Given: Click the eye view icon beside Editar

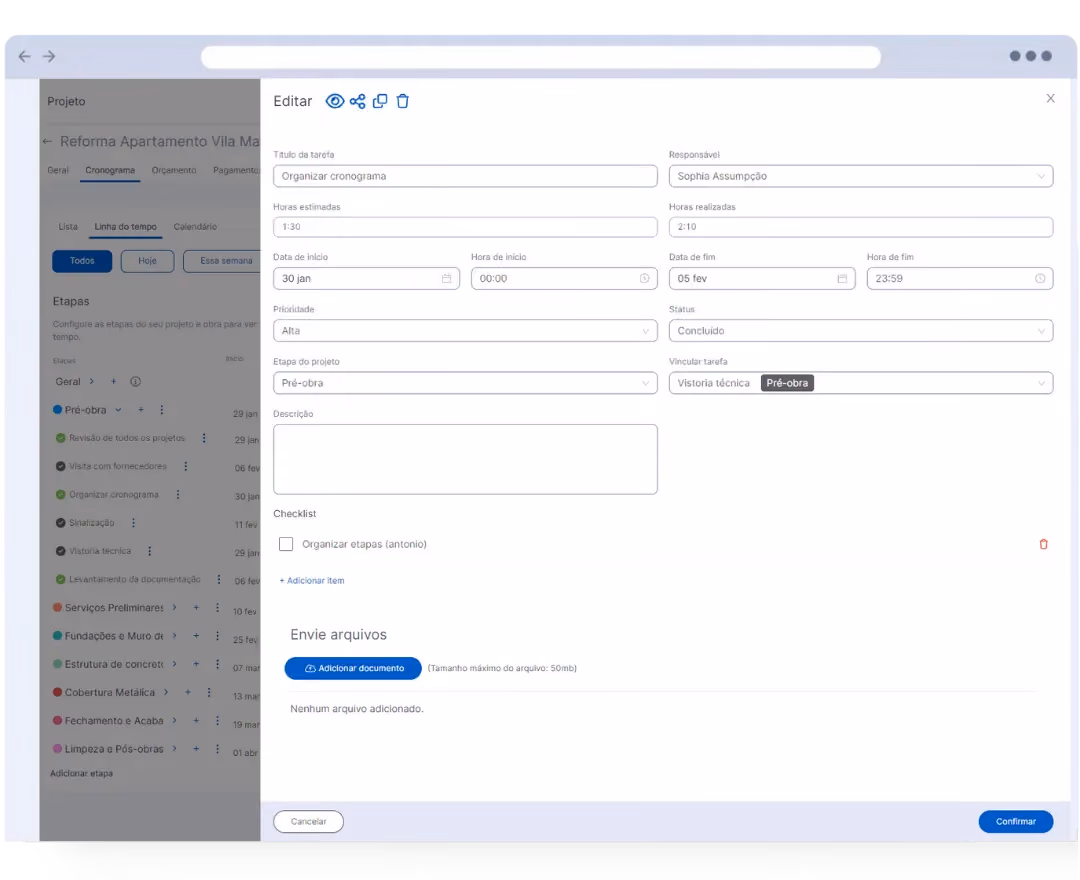Looking at the screenshot, I should tap(335, 101).
